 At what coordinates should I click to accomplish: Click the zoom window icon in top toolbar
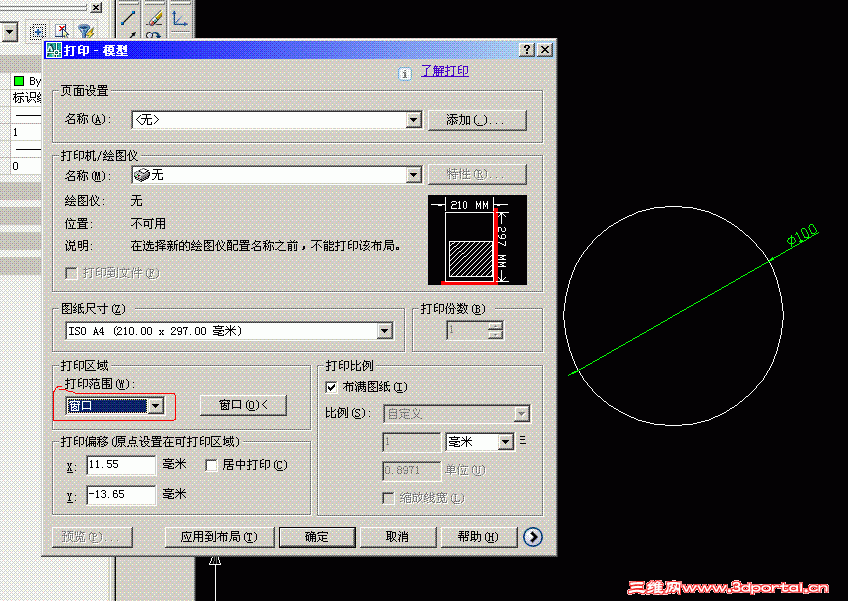tap(38, 32)
